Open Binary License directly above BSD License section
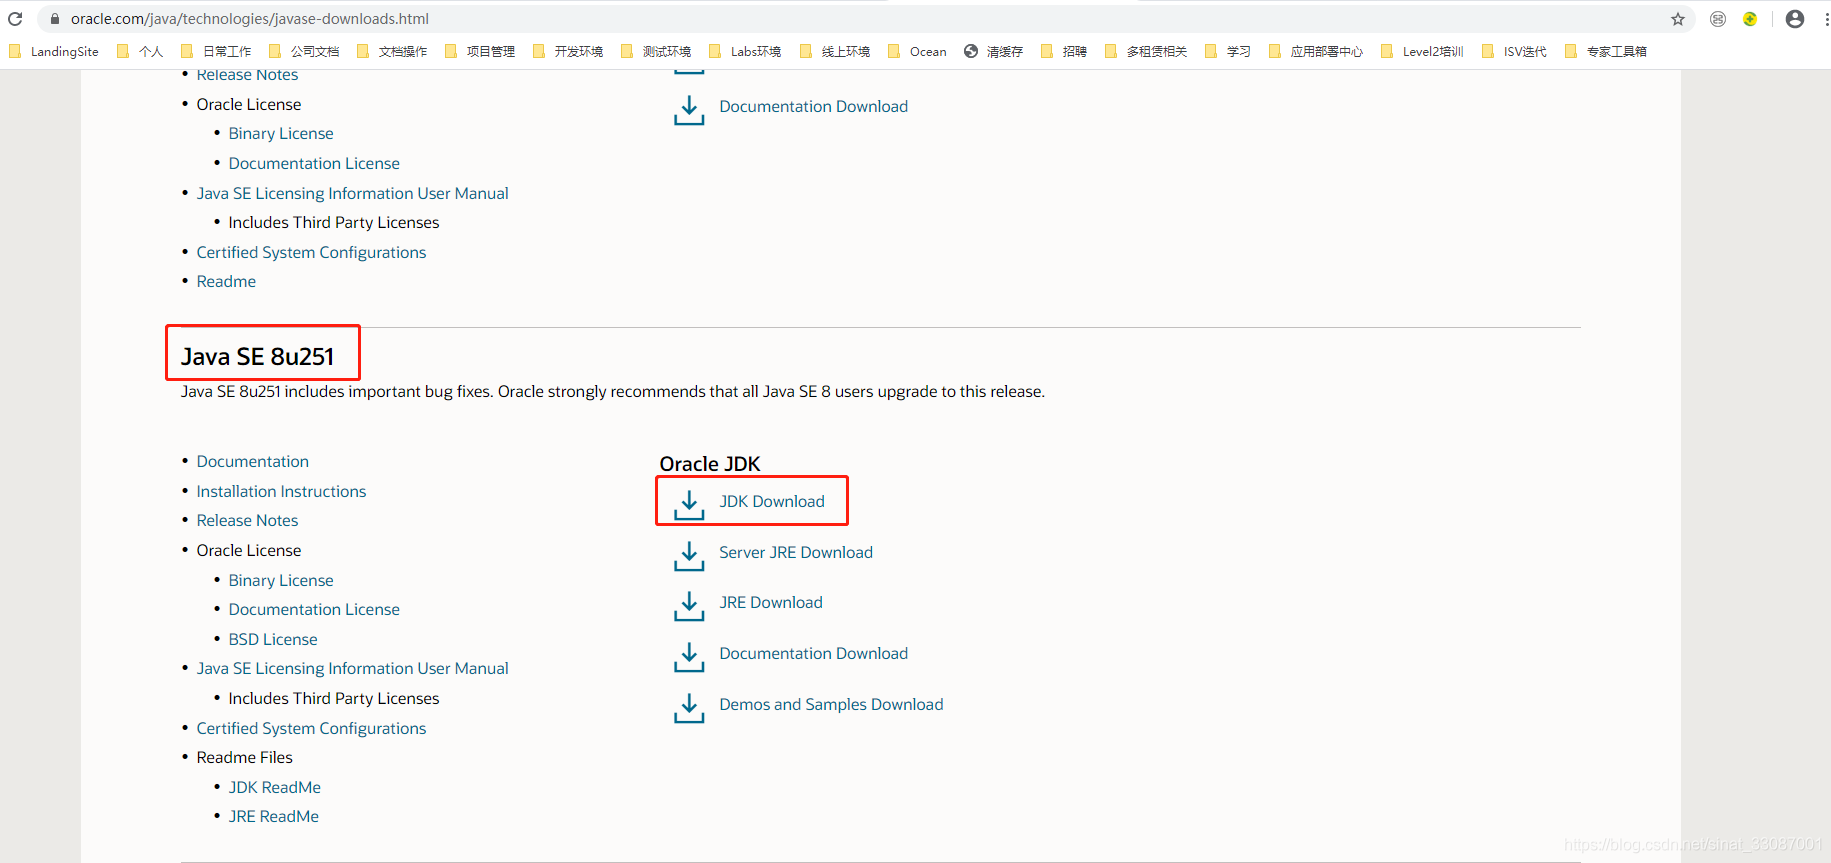This screenshot has height=863, width=1831. 281,581
